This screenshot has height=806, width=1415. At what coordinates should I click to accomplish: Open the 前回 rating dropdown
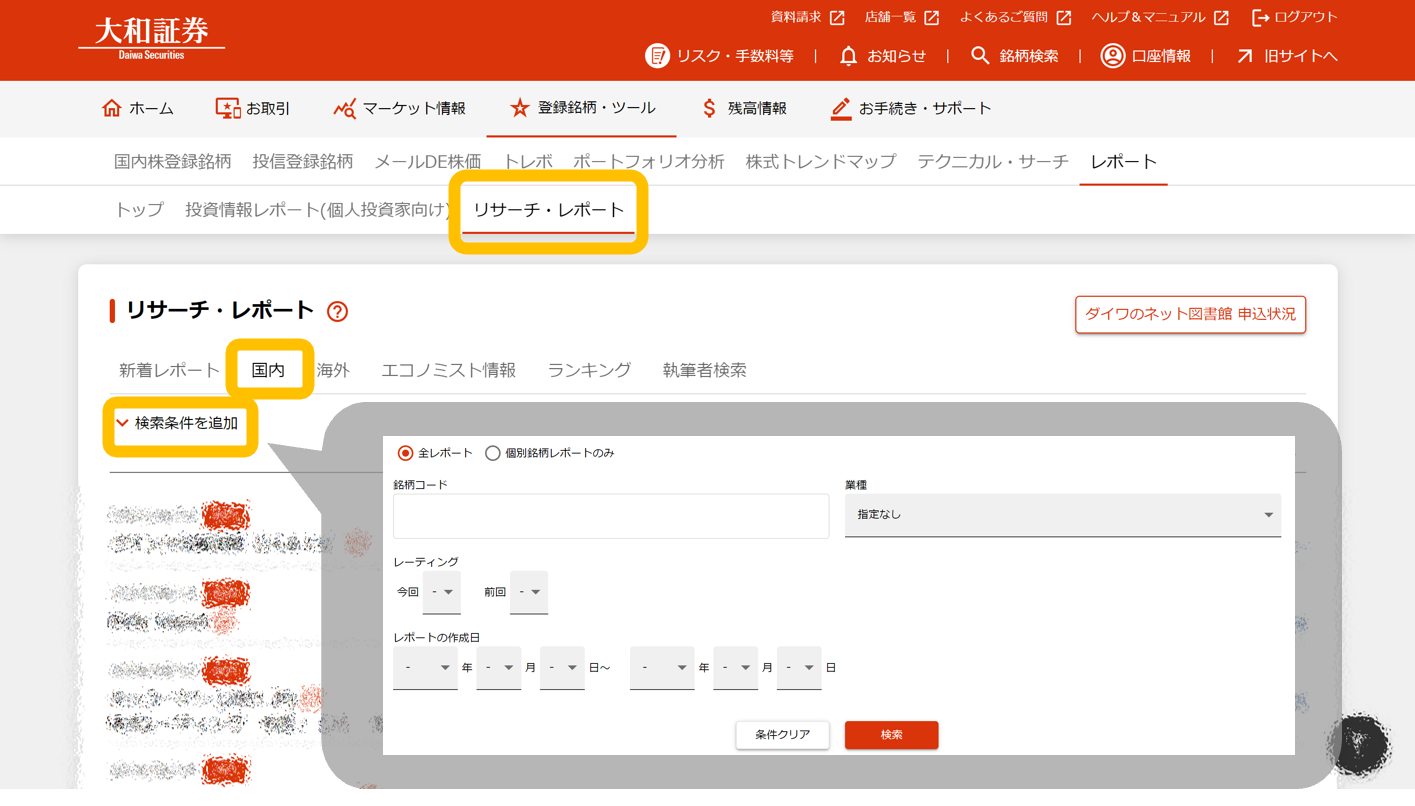click(x=528, y=592)
